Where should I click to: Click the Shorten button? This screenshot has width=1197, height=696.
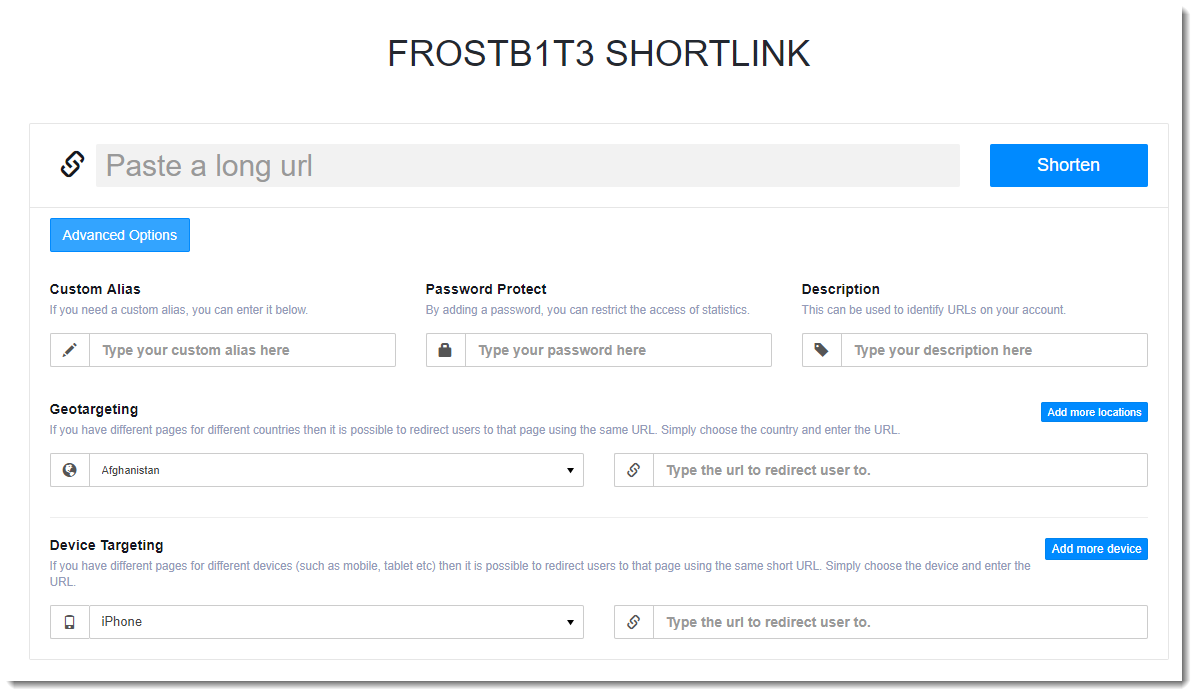point(1069,166)
